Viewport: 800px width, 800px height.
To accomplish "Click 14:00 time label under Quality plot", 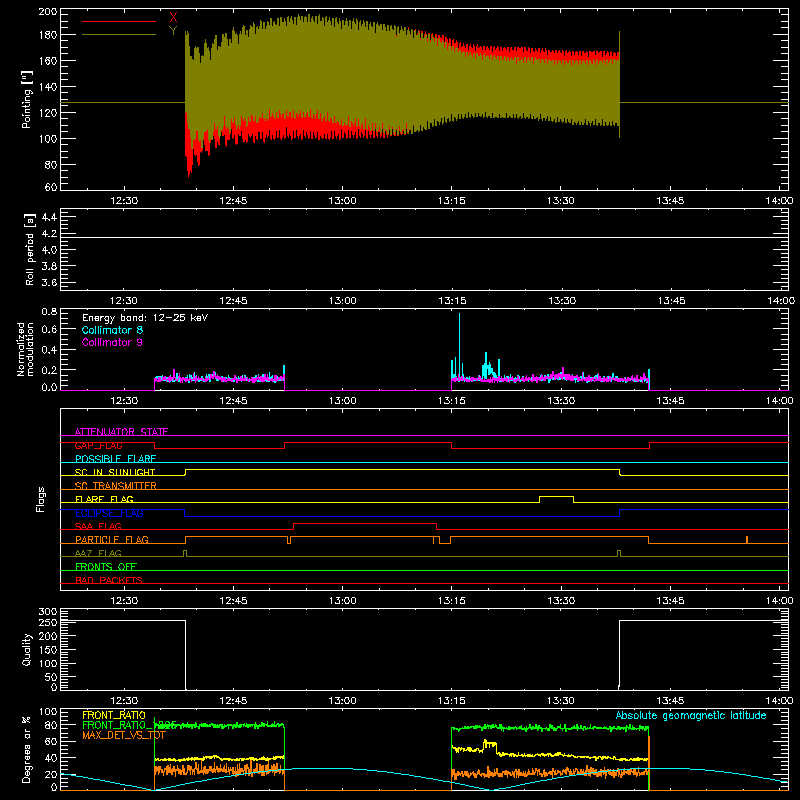I will pos(779,701).
